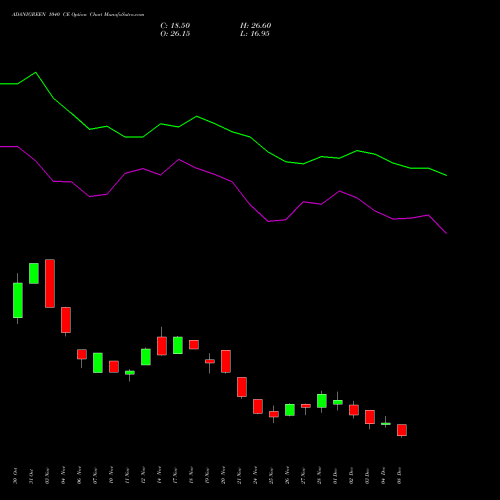Click the 01 Dec date label
The width and height of the screenshot is (500, 500).
pyautogui.click(x=335, y=476)
